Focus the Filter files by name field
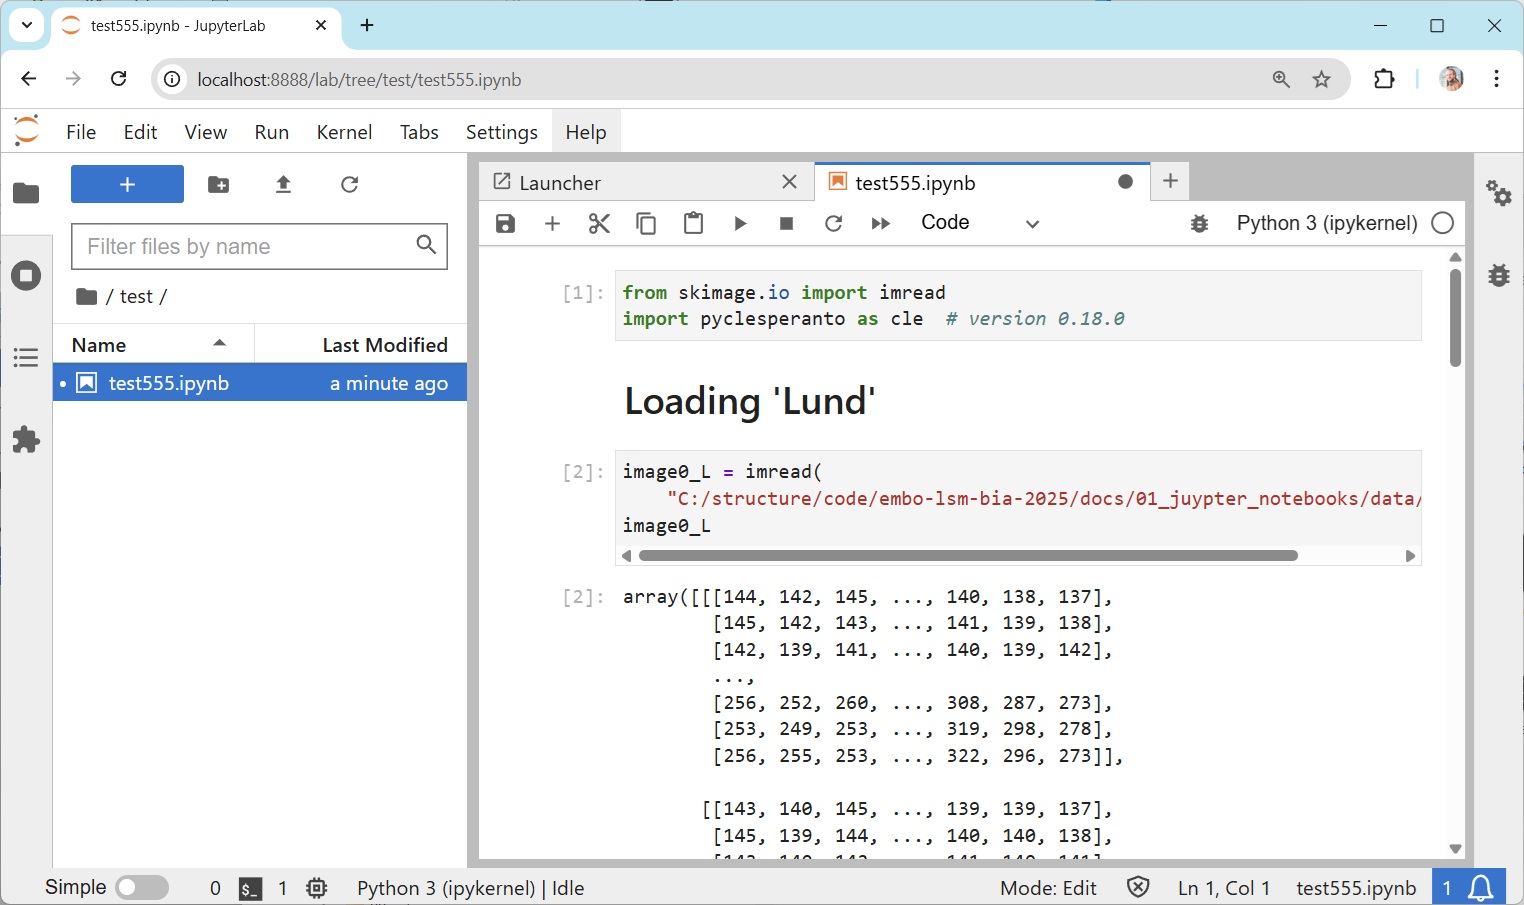Image resolution: width=1524 pixels, height=905 pixels. (x=259, y=246)
